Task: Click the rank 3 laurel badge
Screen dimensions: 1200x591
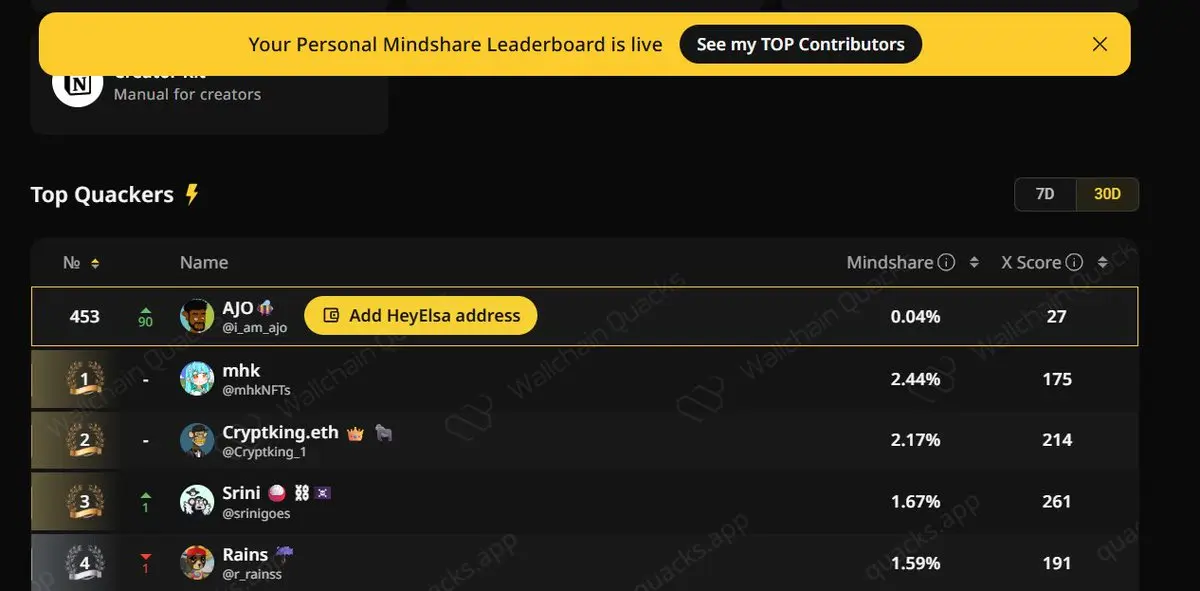Action: [85, 502]
